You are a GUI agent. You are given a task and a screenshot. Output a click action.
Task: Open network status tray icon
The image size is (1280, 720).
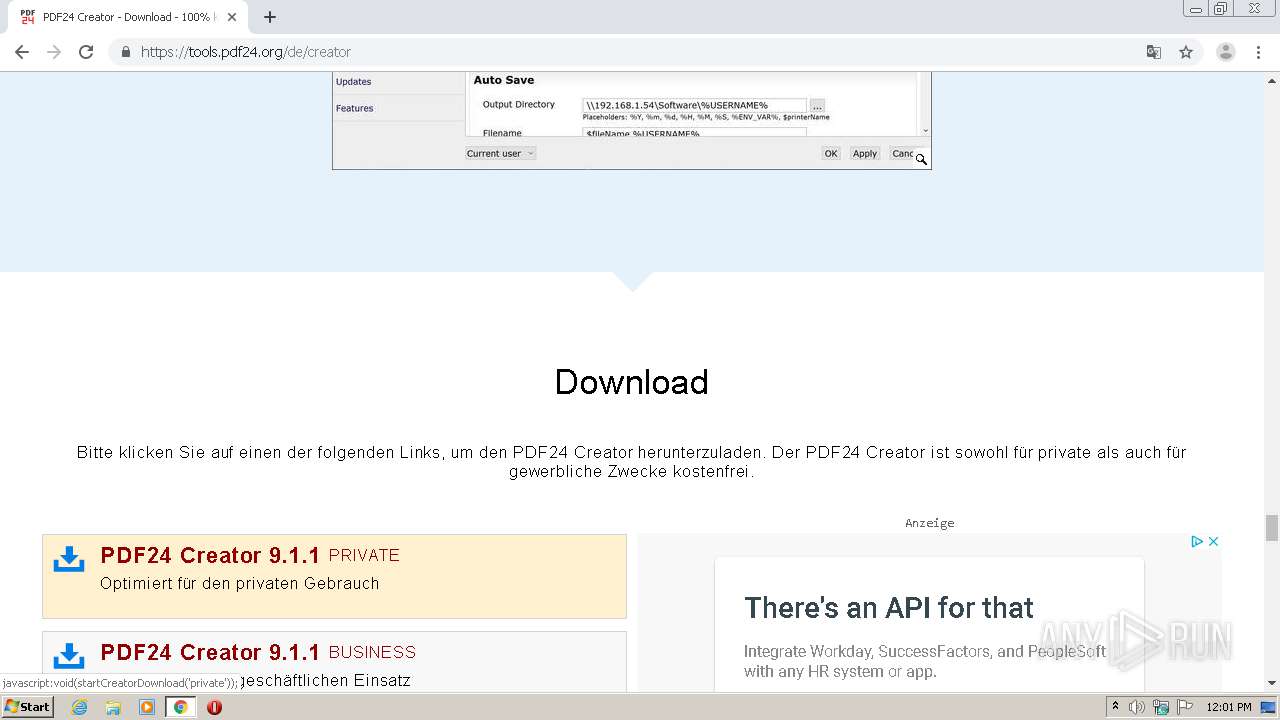coord(1161,707)
